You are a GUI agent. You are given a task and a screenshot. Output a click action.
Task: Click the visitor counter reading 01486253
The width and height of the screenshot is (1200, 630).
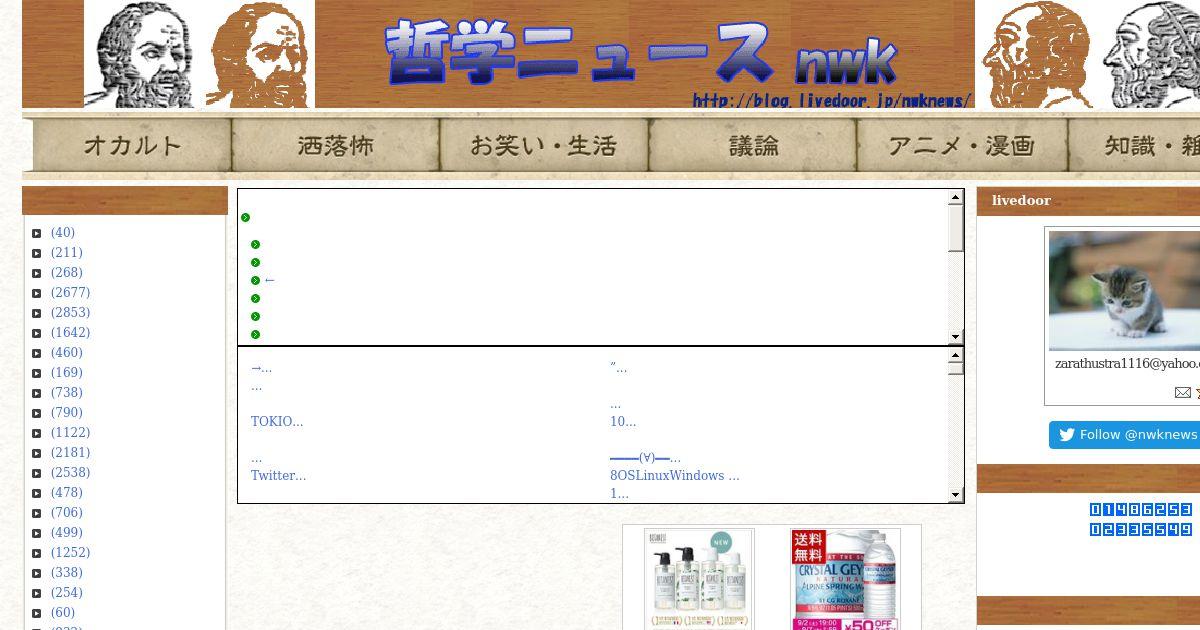(x=1141, y=510)
